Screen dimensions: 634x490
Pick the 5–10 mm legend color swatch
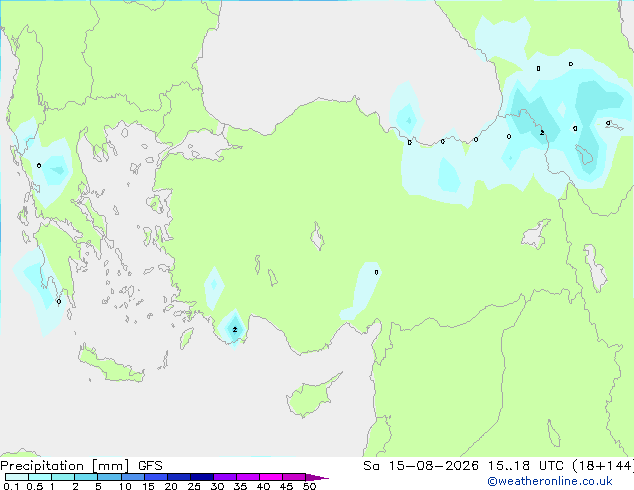tap(109, 477)
